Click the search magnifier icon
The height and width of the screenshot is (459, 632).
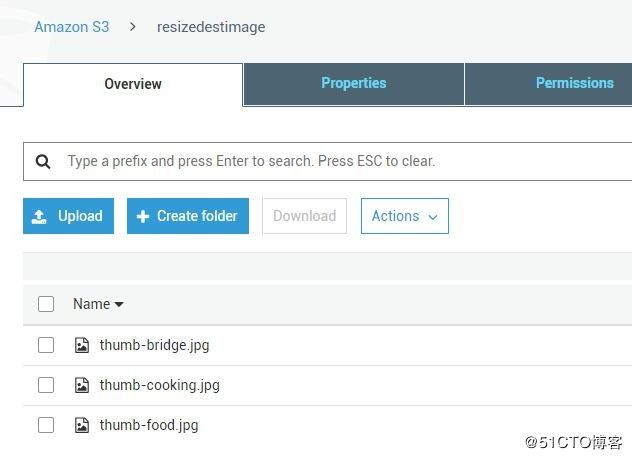43,162
